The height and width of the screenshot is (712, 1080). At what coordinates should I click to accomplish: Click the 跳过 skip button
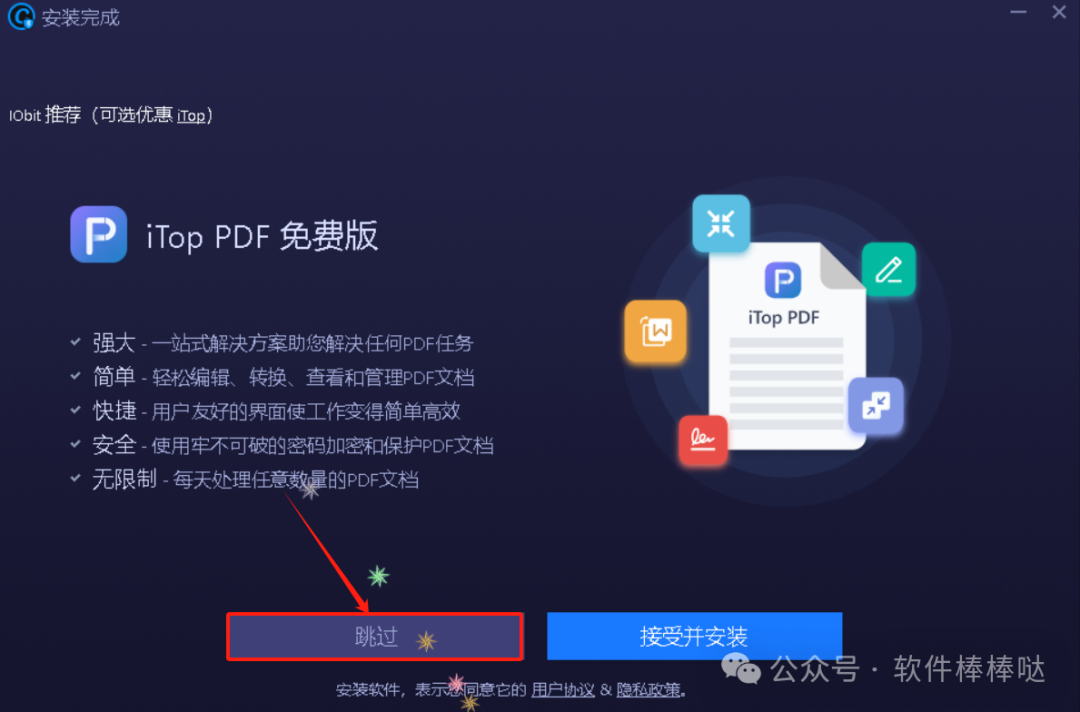click(x=375, y=636)
